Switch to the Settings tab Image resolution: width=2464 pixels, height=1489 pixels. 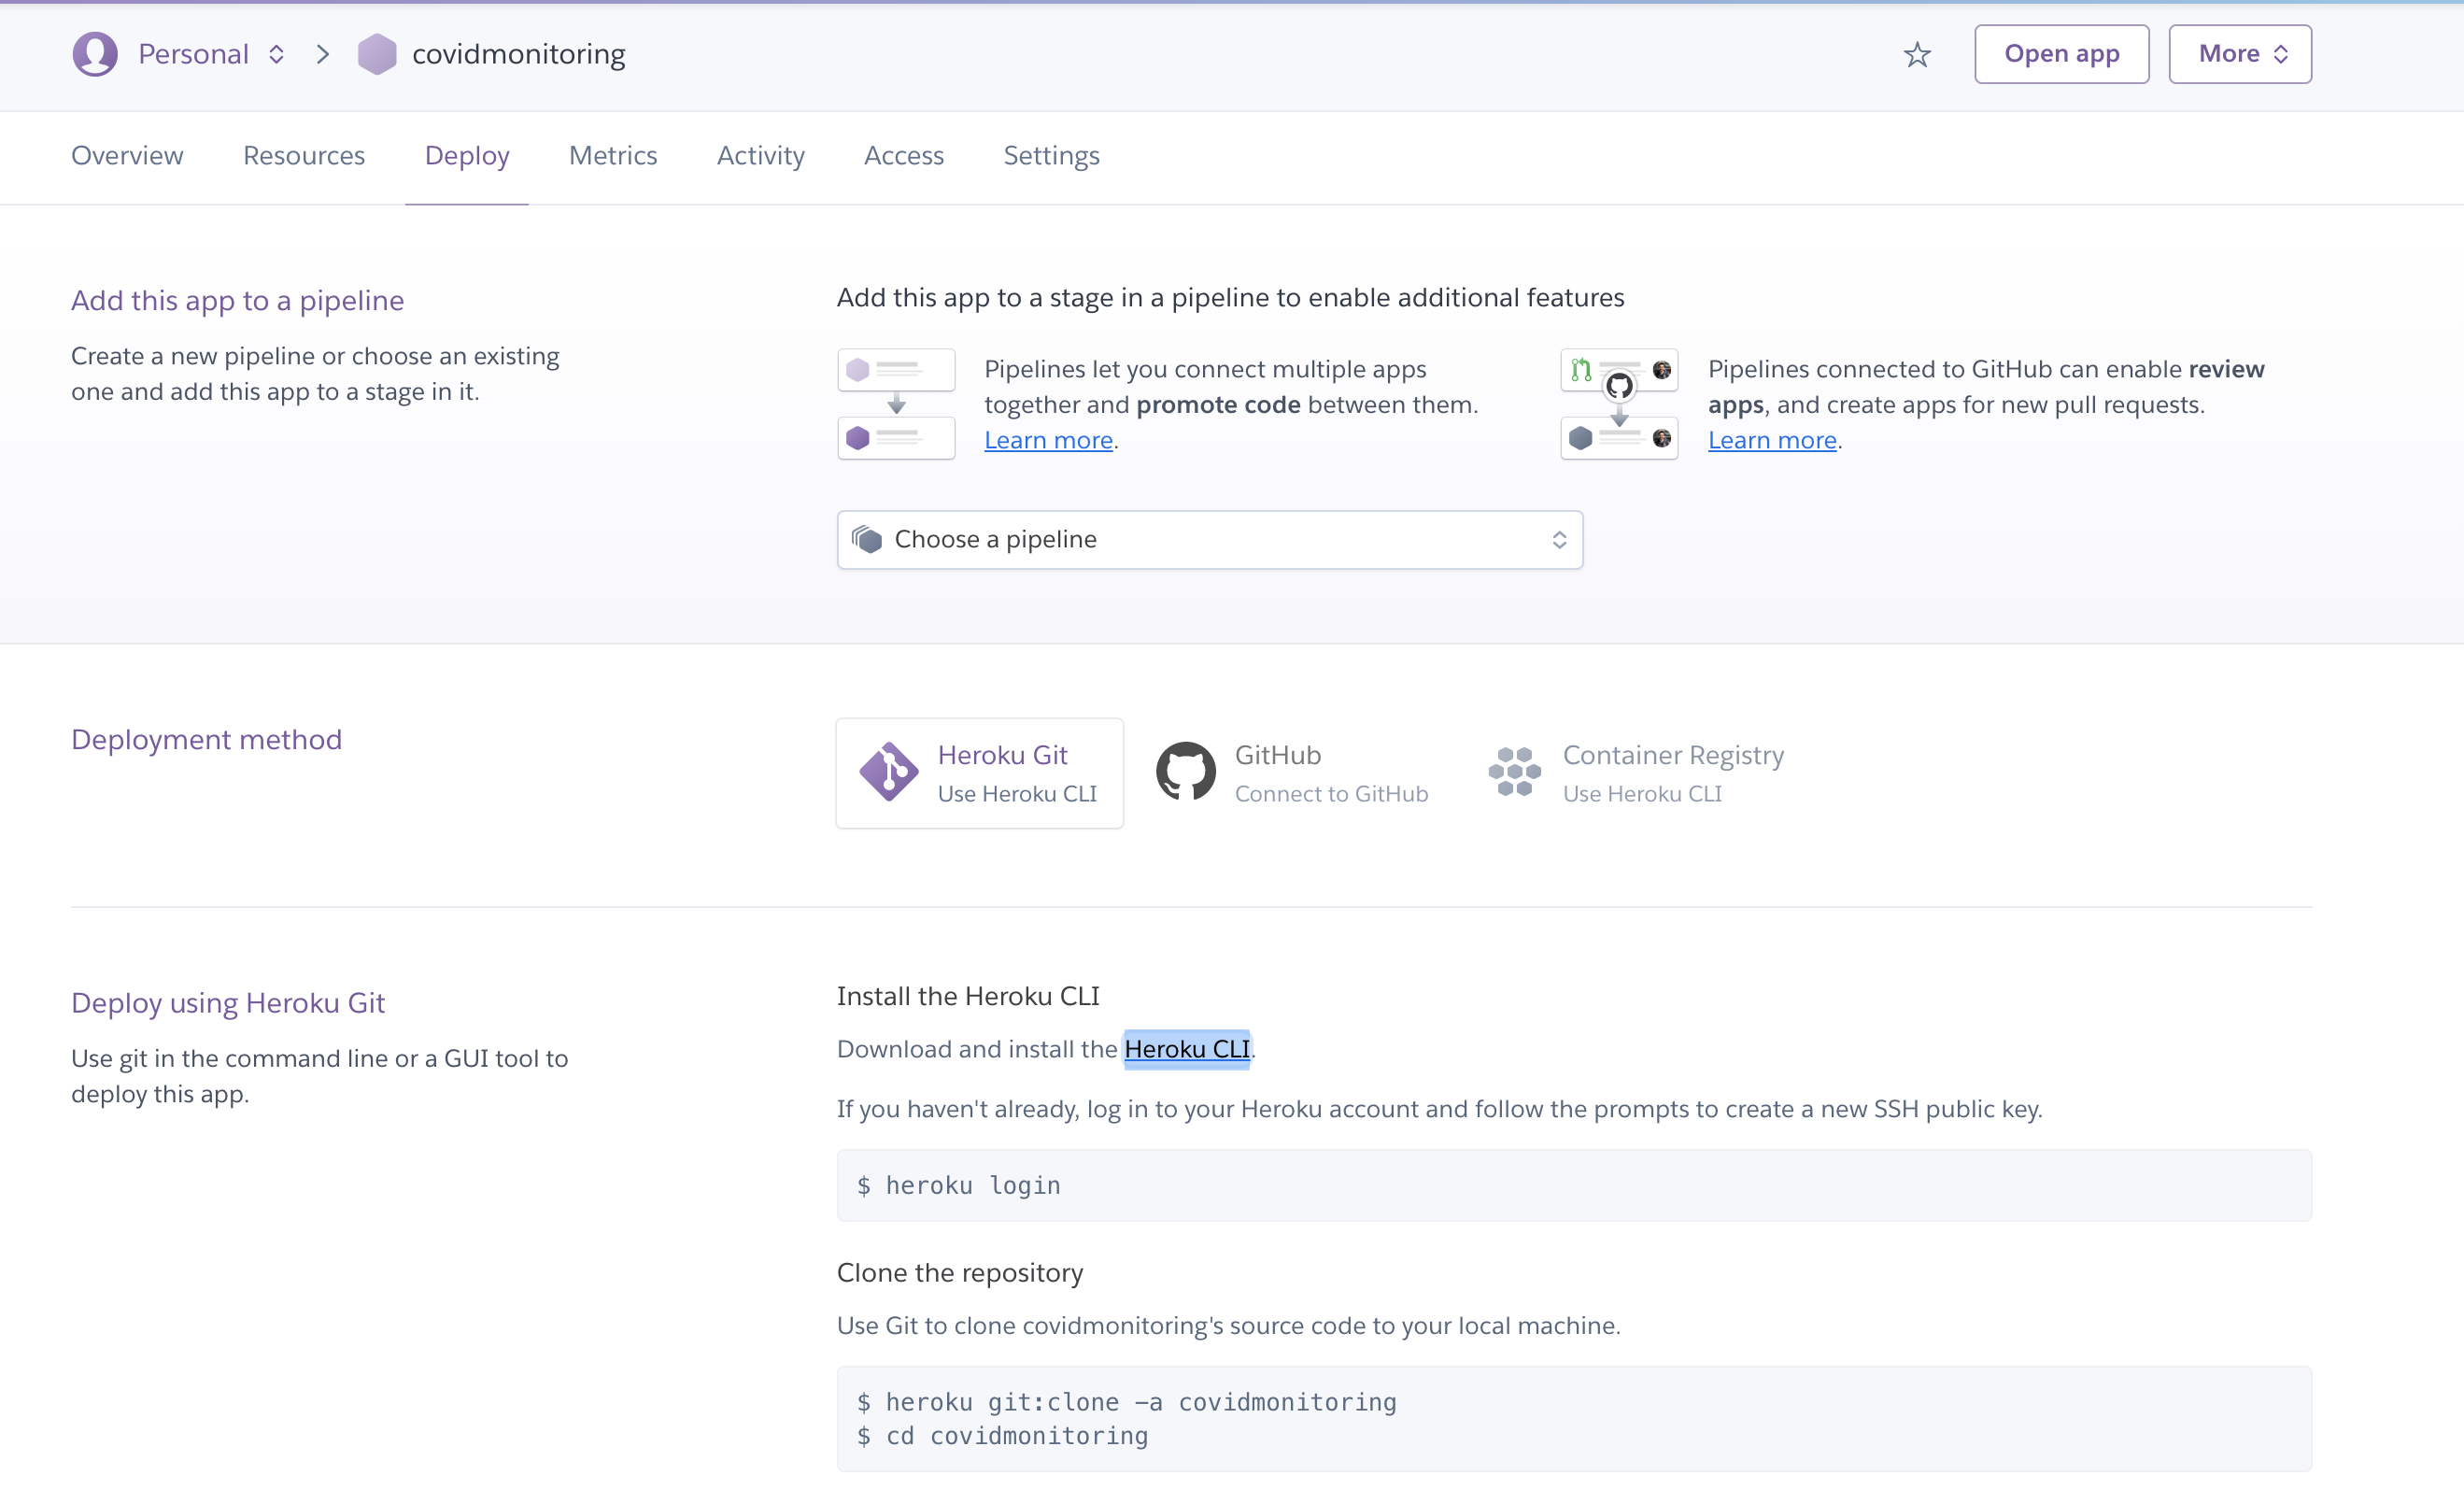1051,156
